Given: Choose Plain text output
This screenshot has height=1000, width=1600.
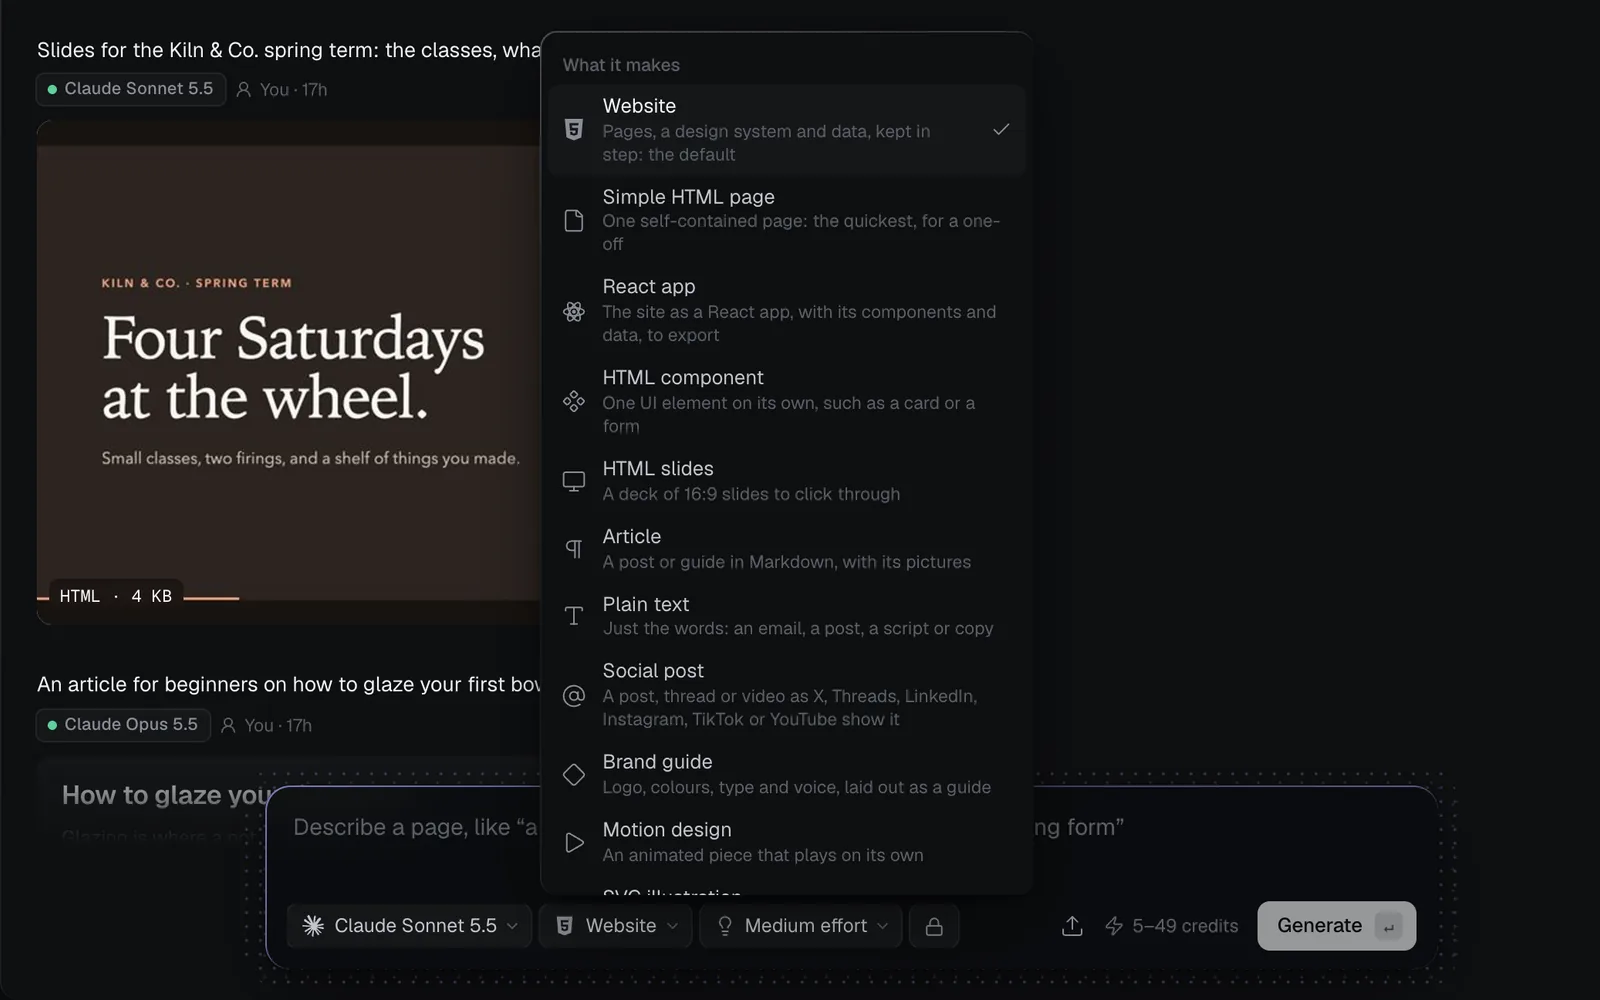Looking at the screenshot, I should 787,616.
